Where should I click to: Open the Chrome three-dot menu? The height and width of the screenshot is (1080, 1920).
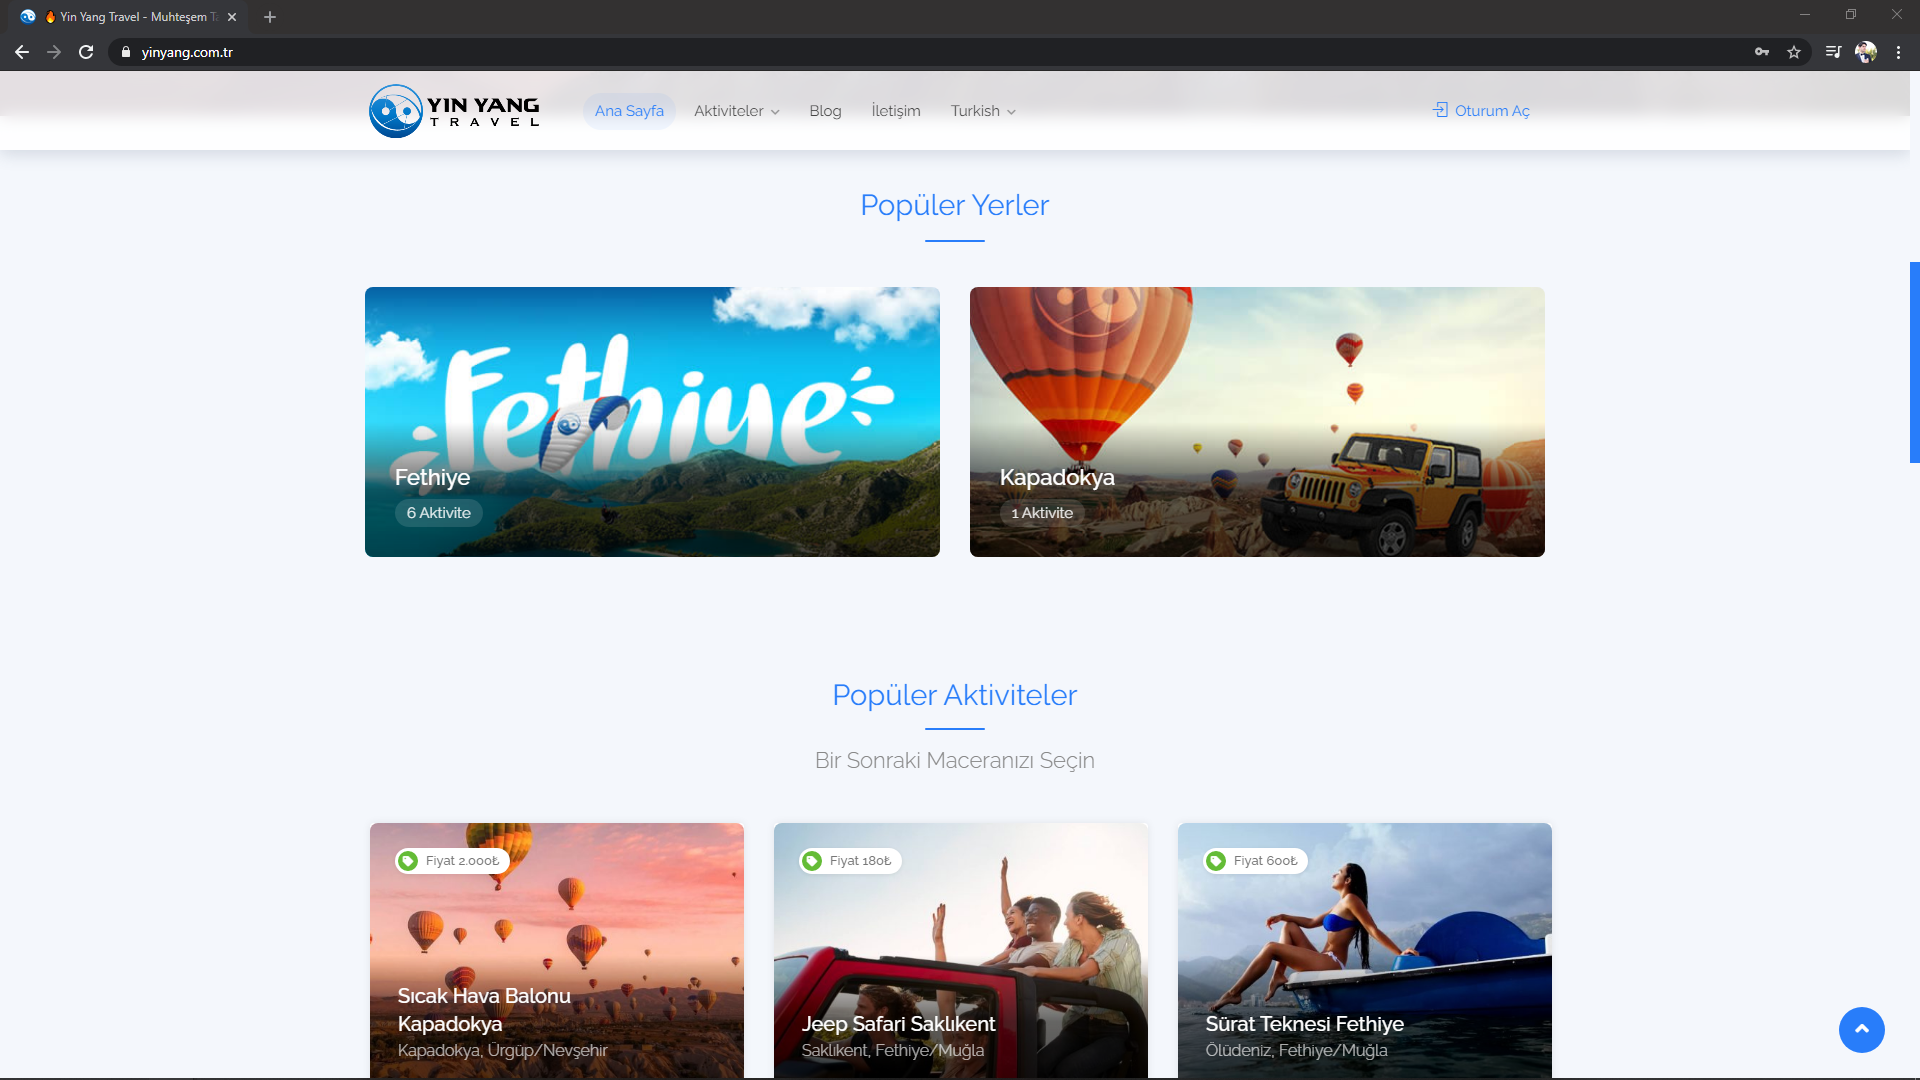pyautogui.click(x=1898, y=52)
